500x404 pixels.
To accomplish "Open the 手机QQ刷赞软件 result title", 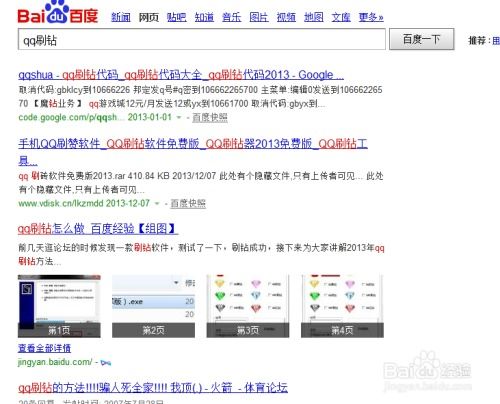I will pos(193,152).
